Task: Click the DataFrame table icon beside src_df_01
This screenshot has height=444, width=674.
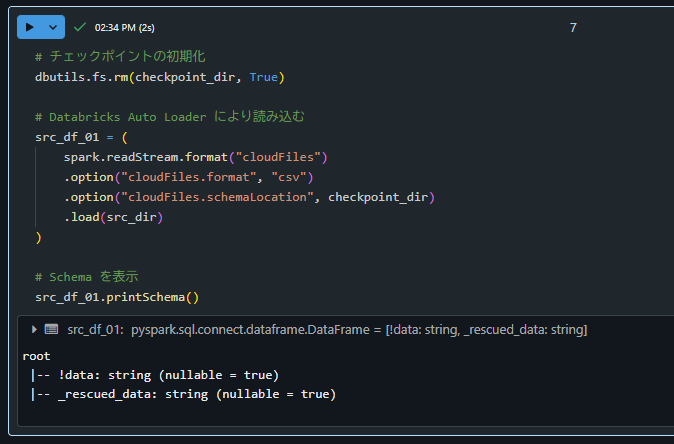Action: (x=52, y=329)
